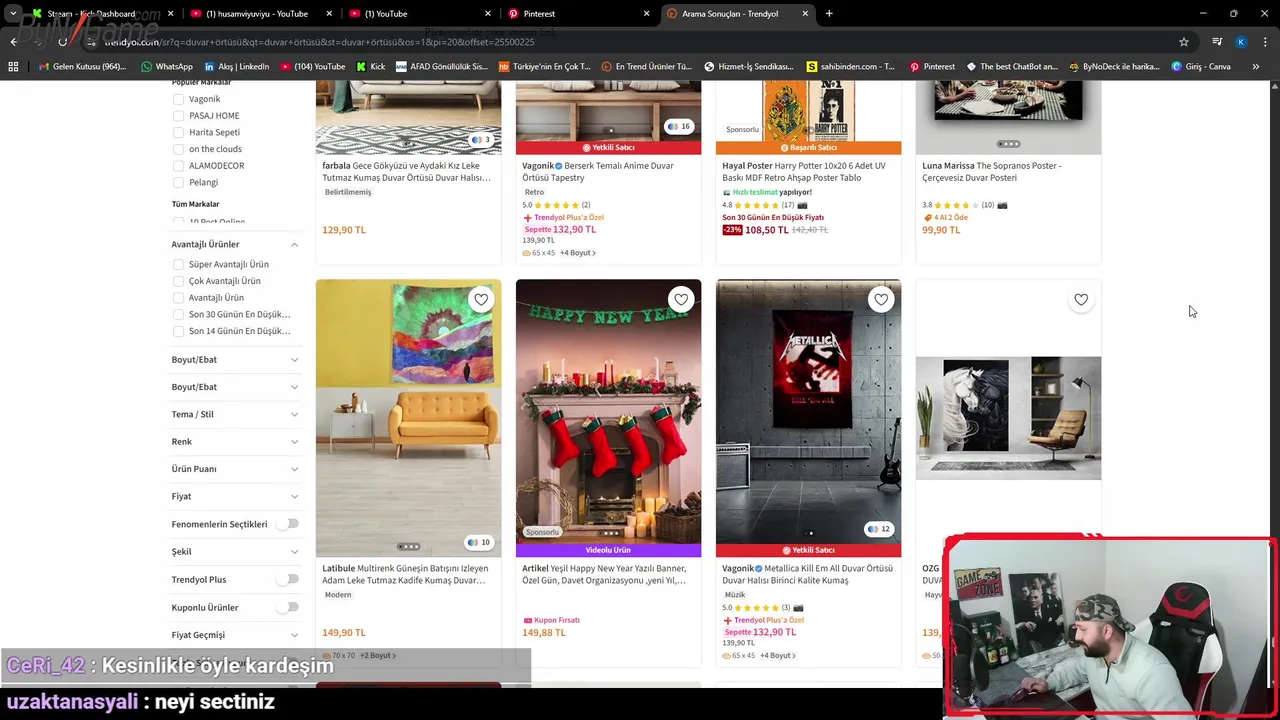Open +4 Boyut sizes under Metallica product

click(x=778, y=656)
